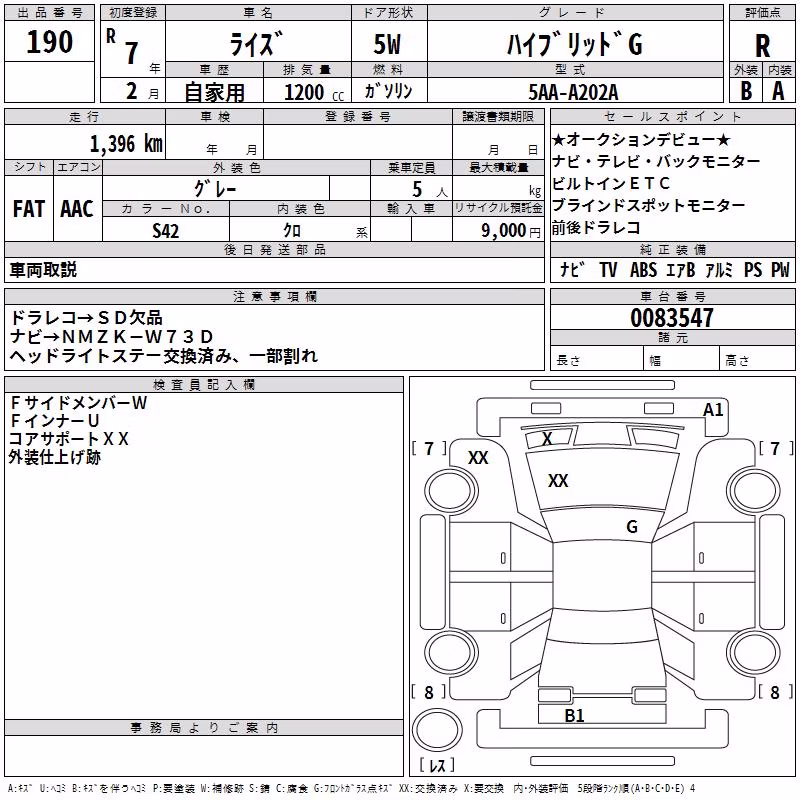The width and height of the screenshot is (800, 800).
Task: Click displacement value 1200 cc
Action: (x=313, y=92)
